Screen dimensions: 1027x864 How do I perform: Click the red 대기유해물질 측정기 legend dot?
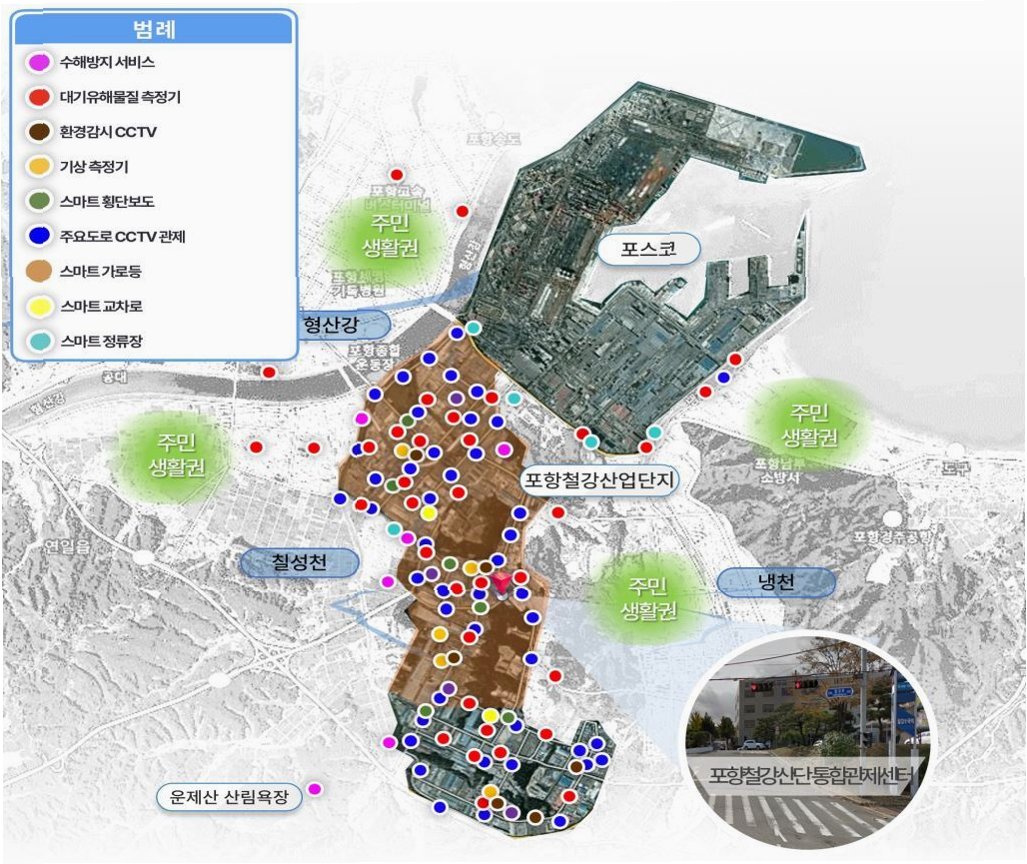pos(39,97)
